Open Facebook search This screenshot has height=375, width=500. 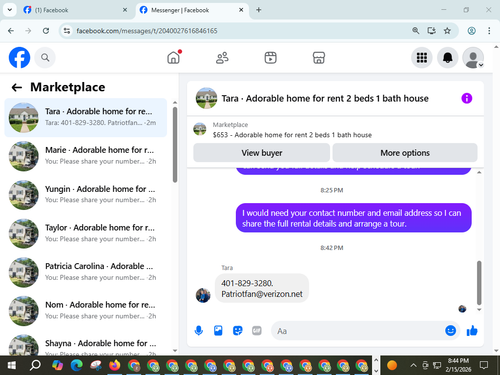[45, 58]
